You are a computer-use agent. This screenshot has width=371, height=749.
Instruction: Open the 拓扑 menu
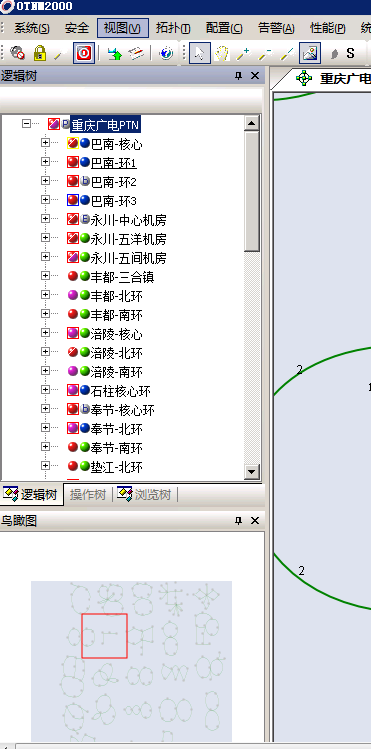tap(173, 29)
